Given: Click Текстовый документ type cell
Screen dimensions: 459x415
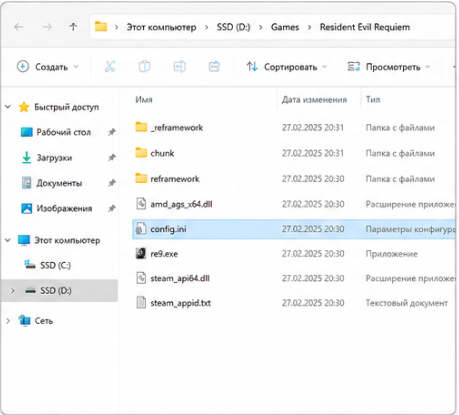Looking at the screenshot, I should pyautogui.click(x=407, y=303).
